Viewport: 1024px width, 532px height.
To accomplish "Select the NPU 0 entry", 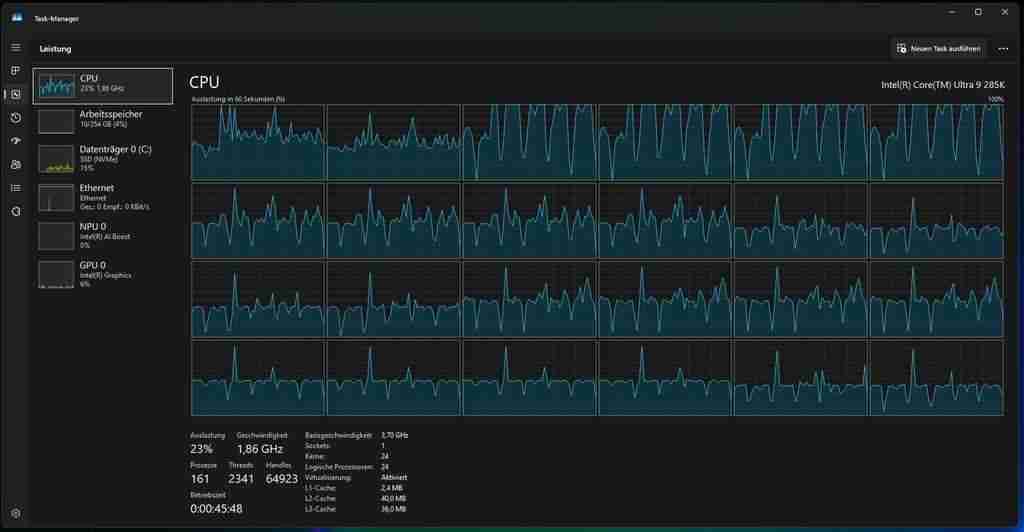I will click(x=103, y=236).
